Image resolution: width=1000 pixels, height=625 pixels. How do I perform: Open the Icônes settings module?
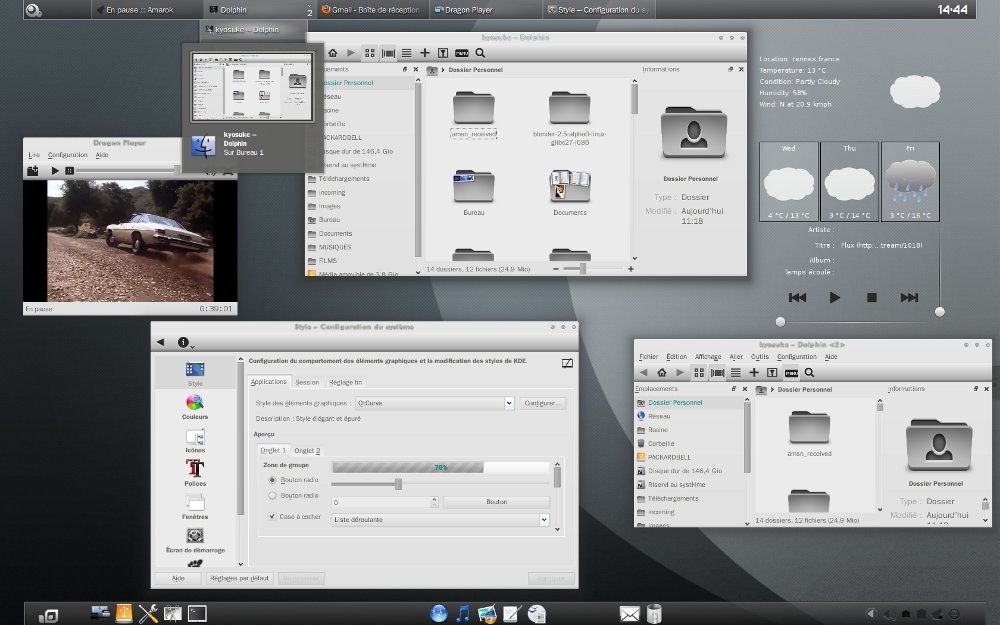195,440
